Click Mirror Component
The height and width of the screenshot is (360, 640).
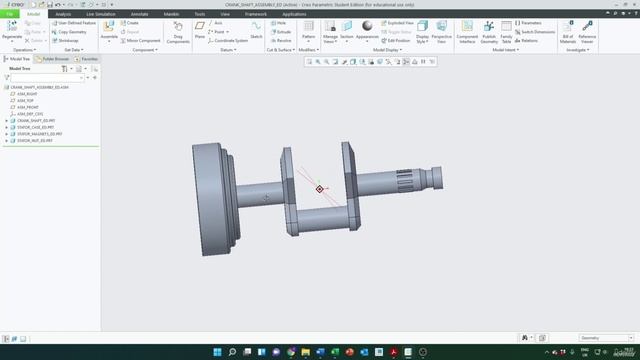[x=140, y=41]
